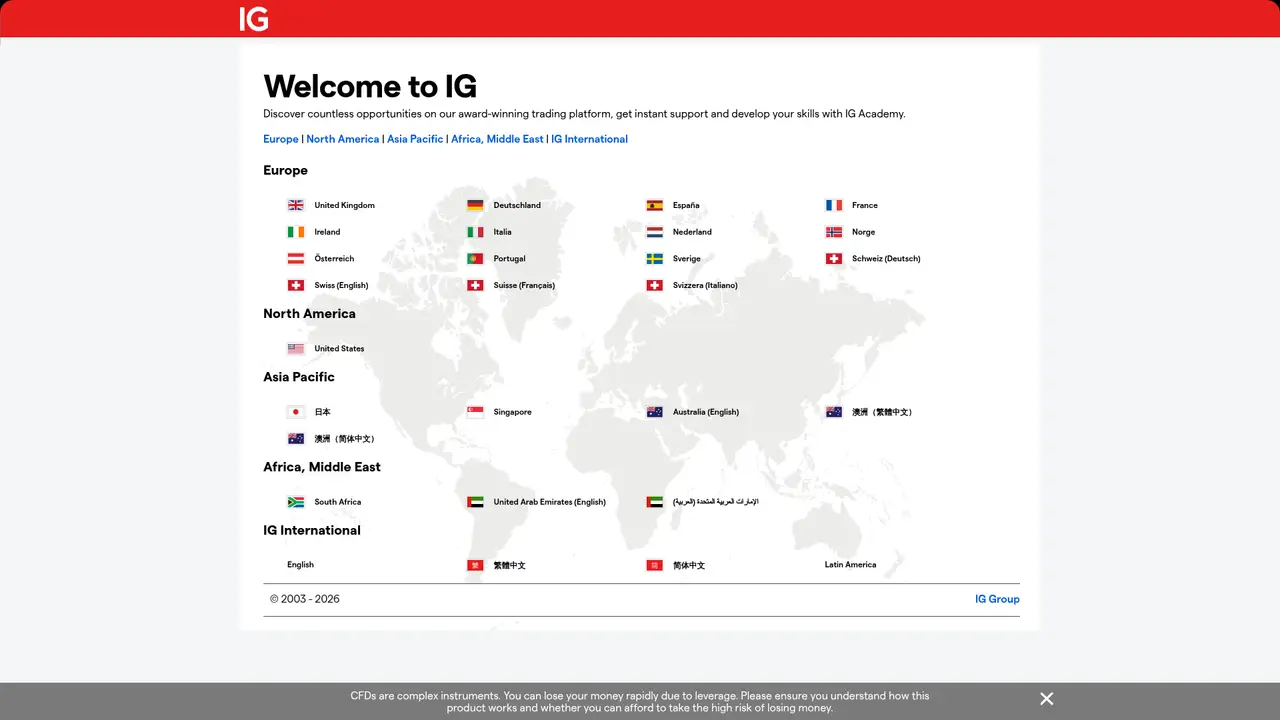Click the Suisse (Français) flag icon

[x=475, y=285]
